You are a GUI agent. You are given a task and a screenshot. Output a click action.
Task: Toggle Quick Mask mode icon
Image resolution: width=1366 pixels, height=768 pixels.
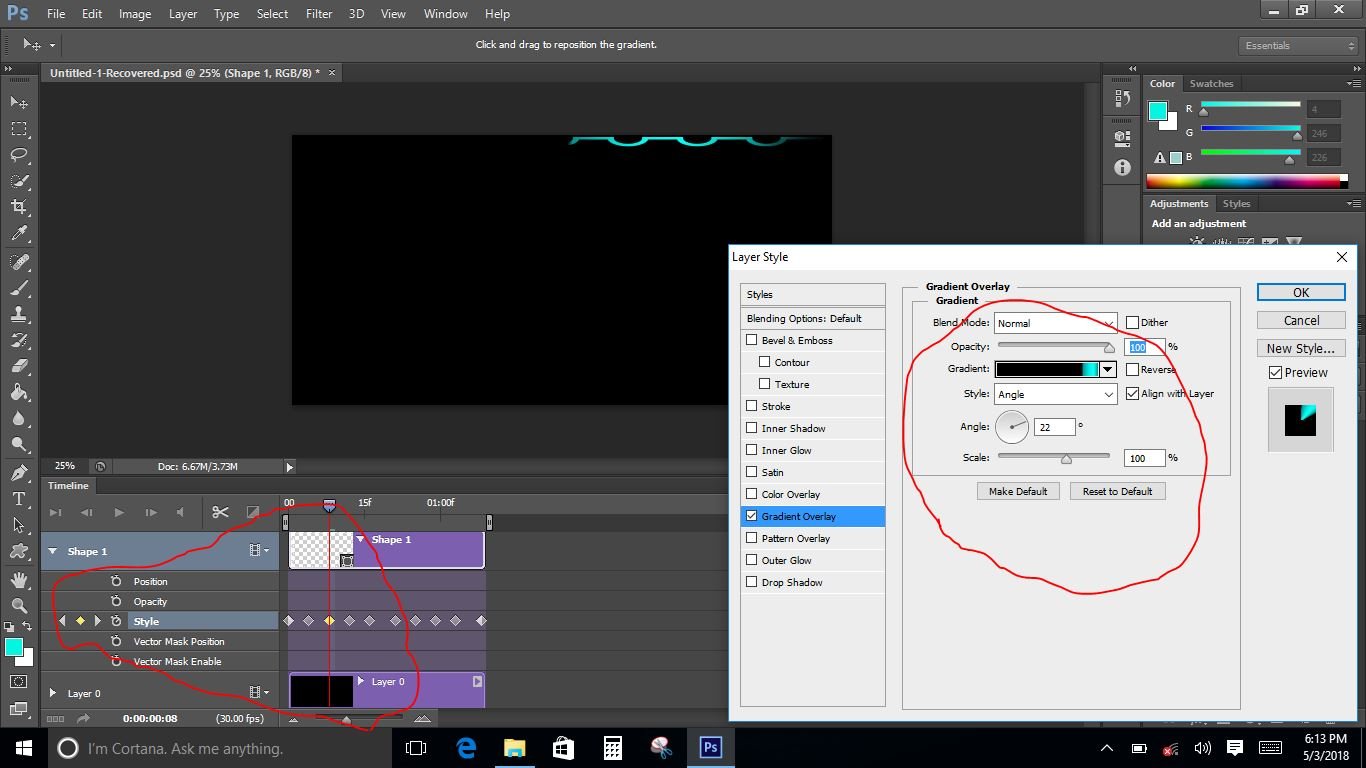pyautogui.click(x=19, y=681)
